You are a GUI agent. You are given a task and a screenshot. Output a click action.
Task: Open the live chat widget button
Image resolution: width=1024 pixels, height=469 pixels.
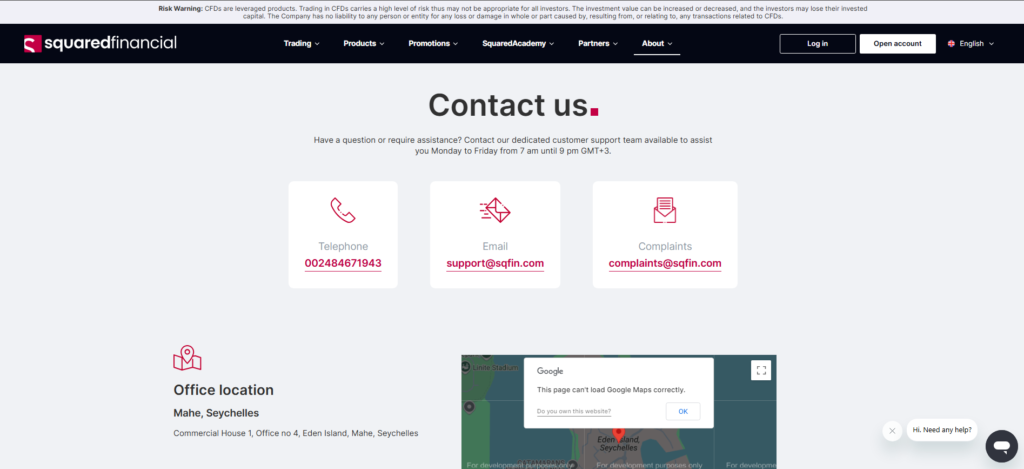coord(1000,445)
